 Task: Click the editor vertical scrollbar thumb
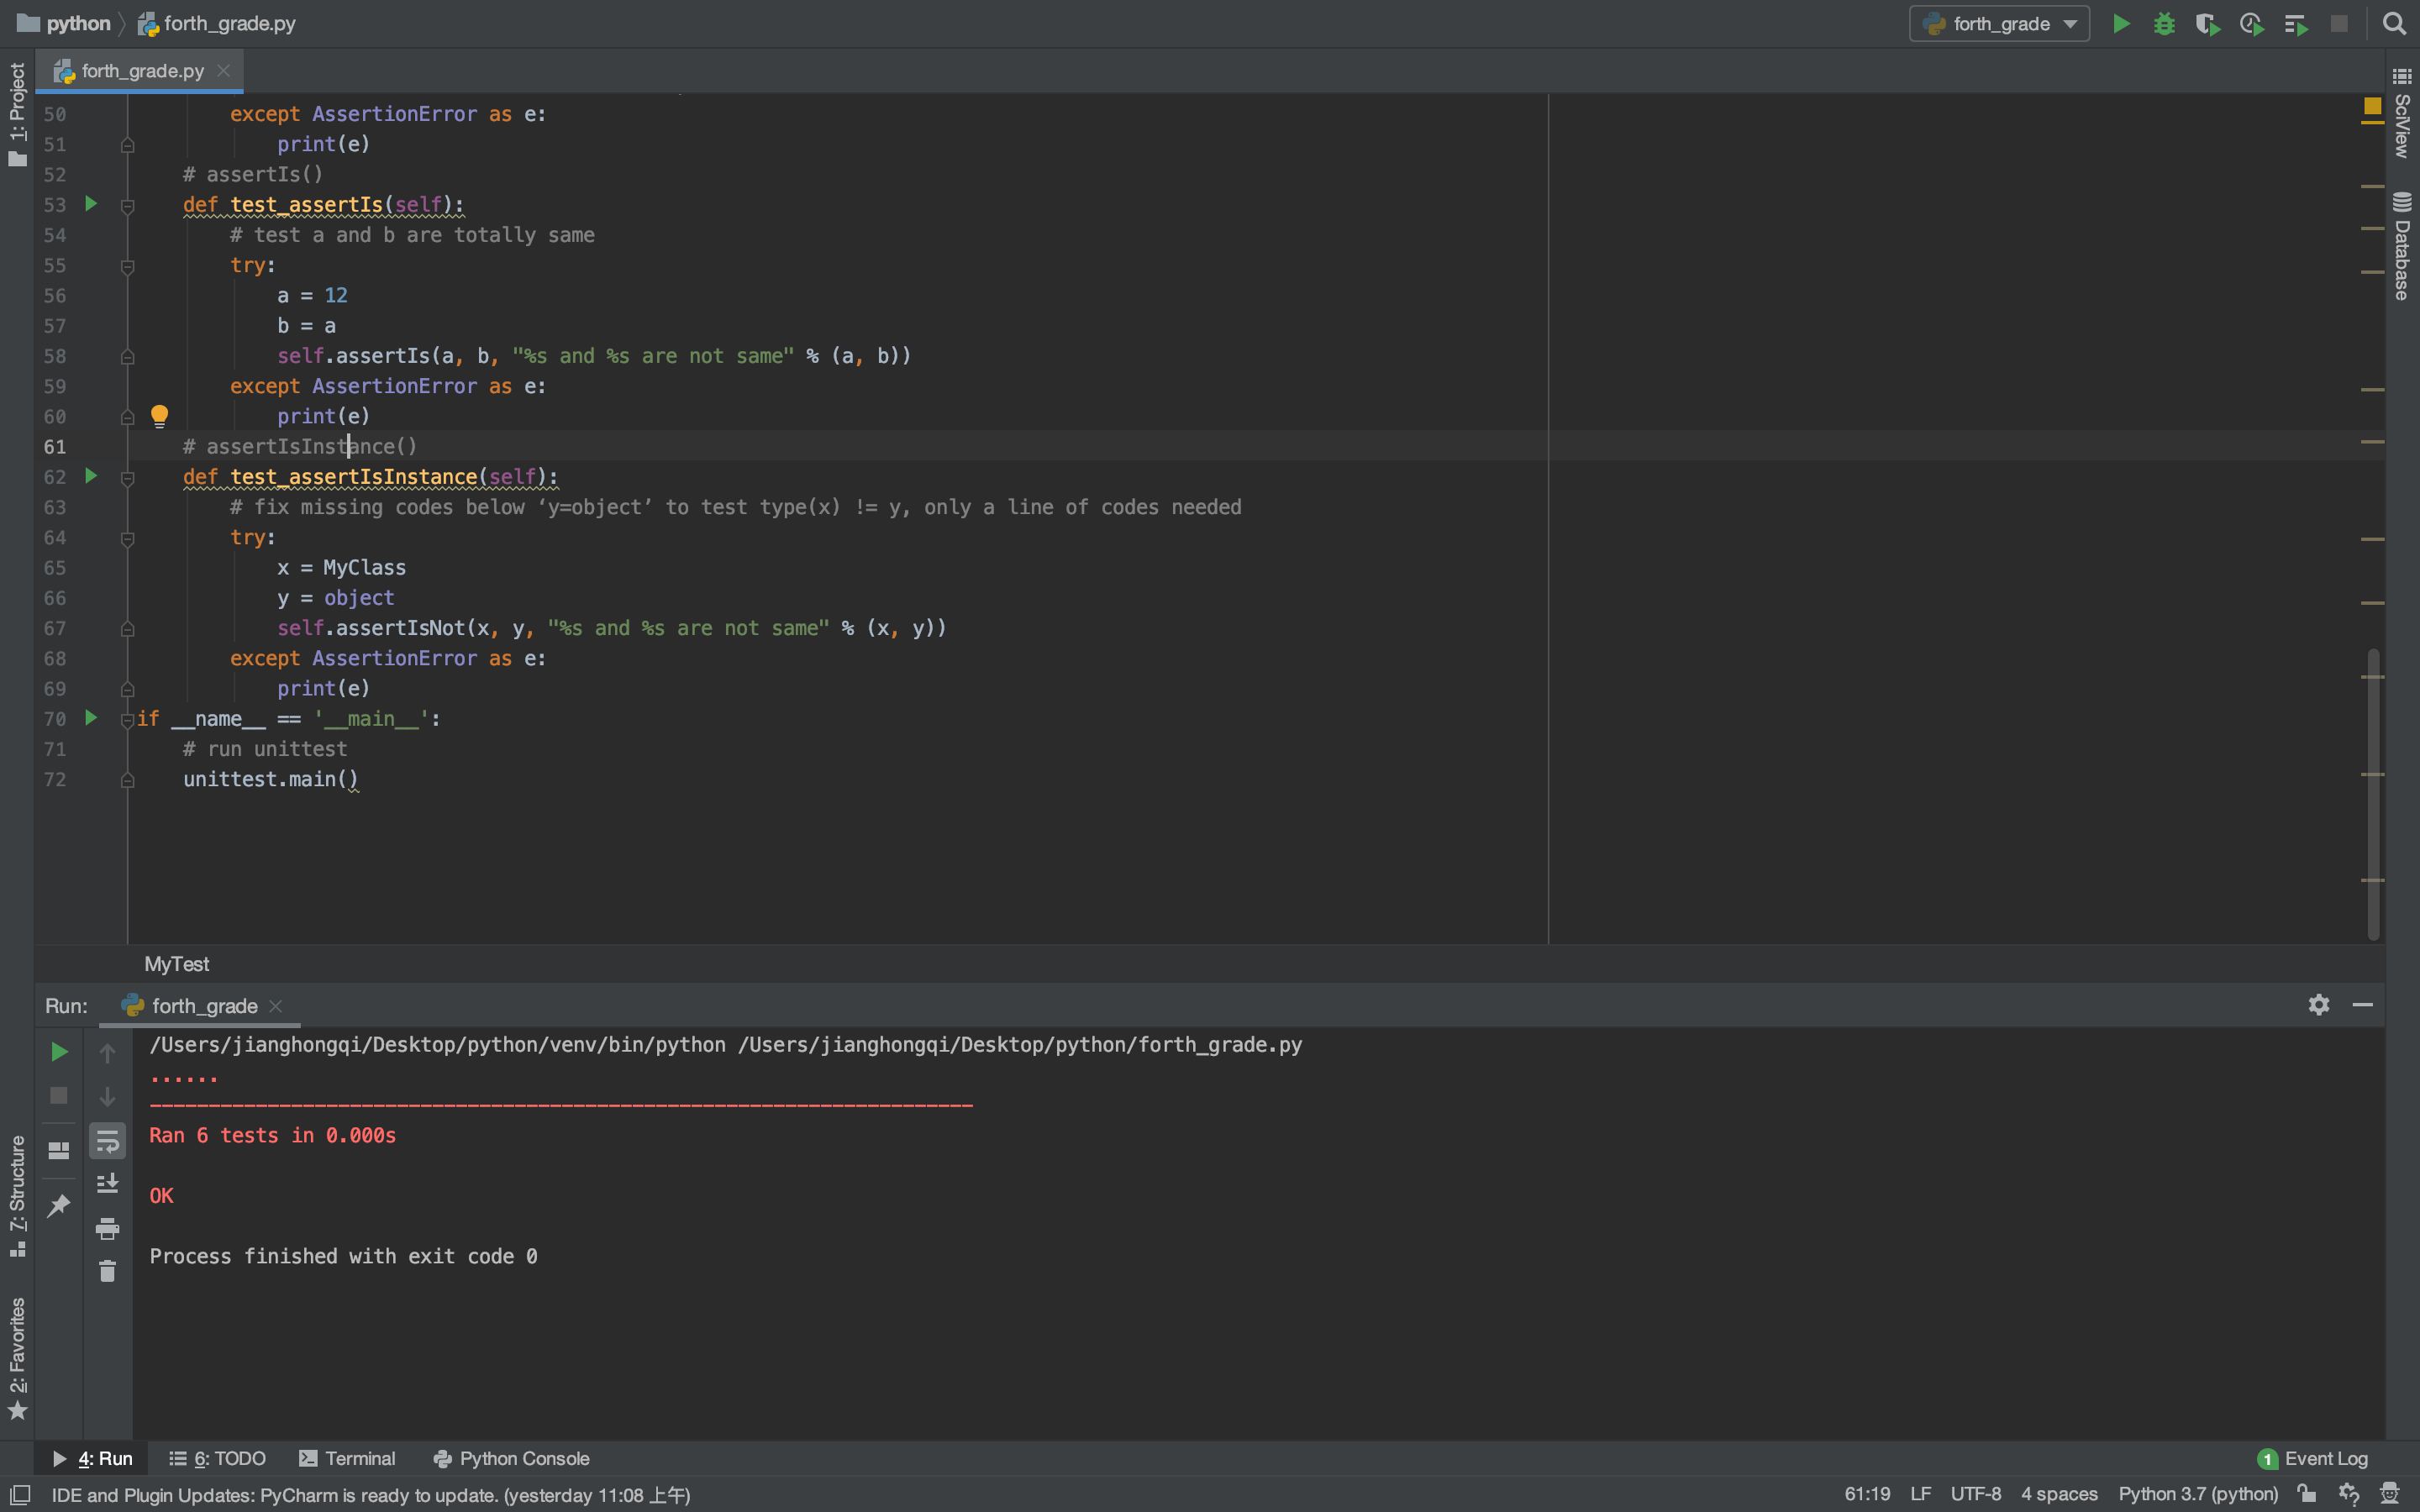(x=2373, y=794)
